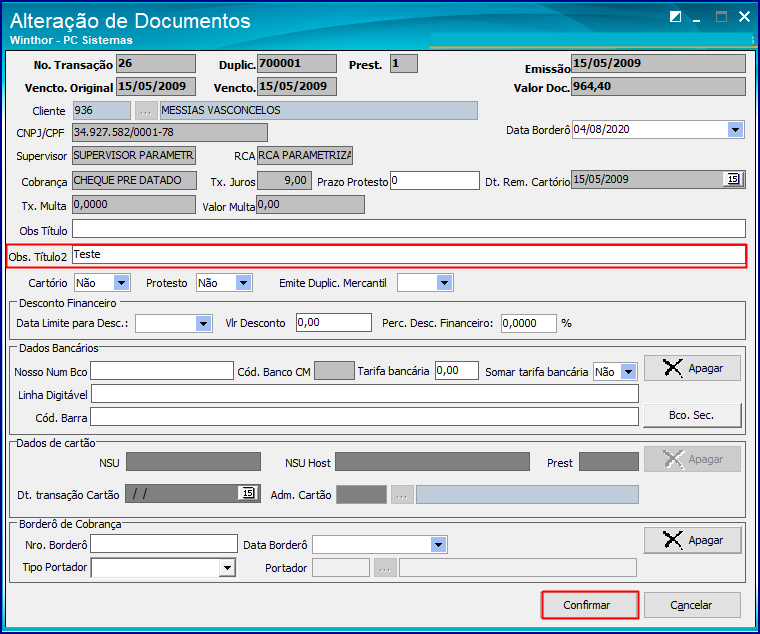
Task: Minimize the Alteração de Documentos window
Action: [x=697, y=18]
